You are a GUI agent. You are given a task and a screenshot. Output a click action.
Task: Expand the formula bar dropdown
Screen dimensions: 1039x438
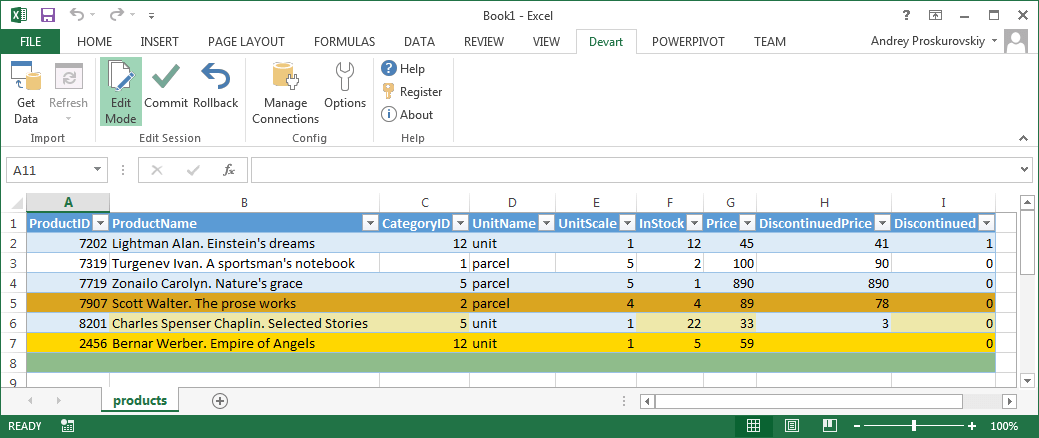point(1025,170)
